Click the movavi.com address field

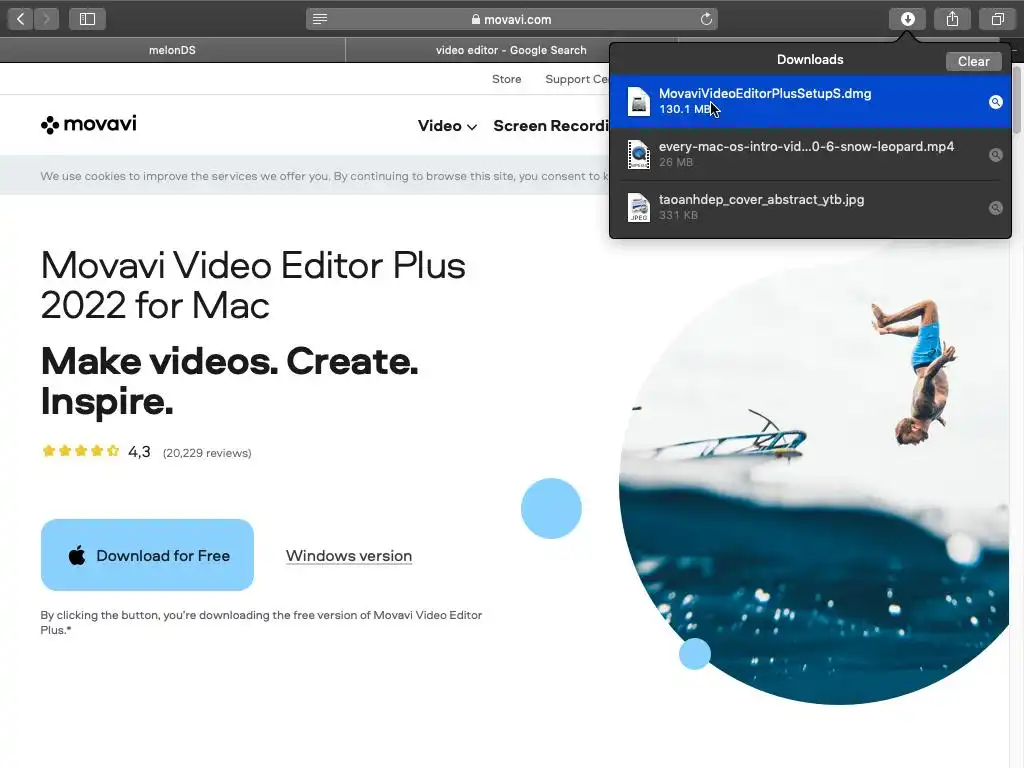point(511,19)
